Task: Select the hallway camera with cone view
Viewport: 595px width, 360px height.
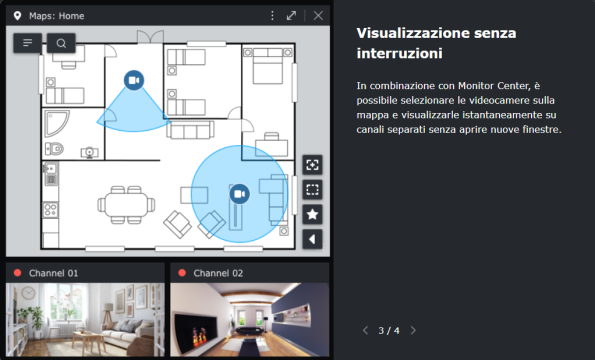Action: click(x=134, y=80)
